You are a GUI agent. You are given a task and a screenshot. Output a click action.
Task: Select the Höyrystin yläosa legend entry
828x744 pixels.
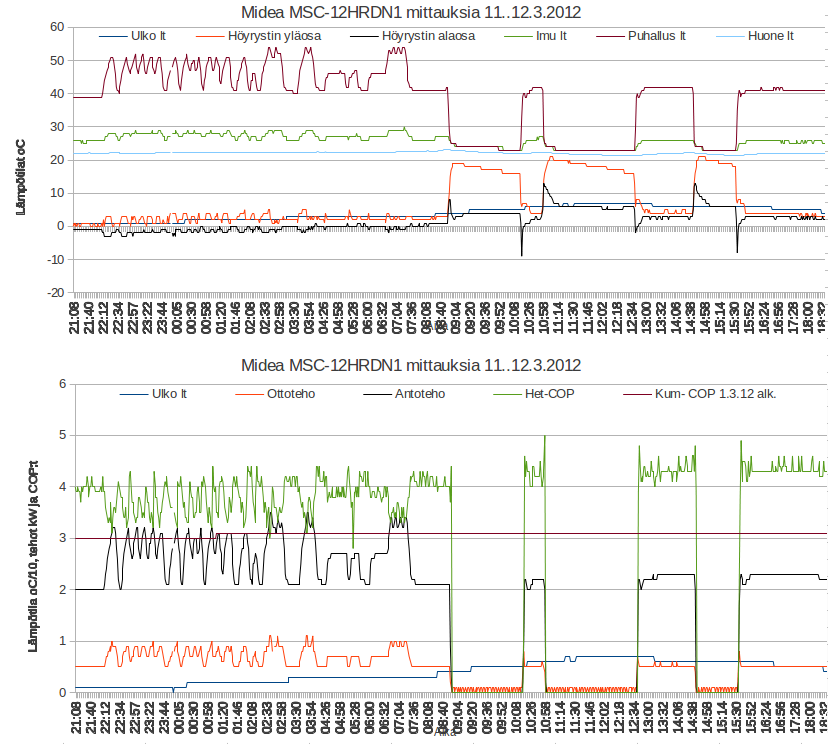pos(259,36)
